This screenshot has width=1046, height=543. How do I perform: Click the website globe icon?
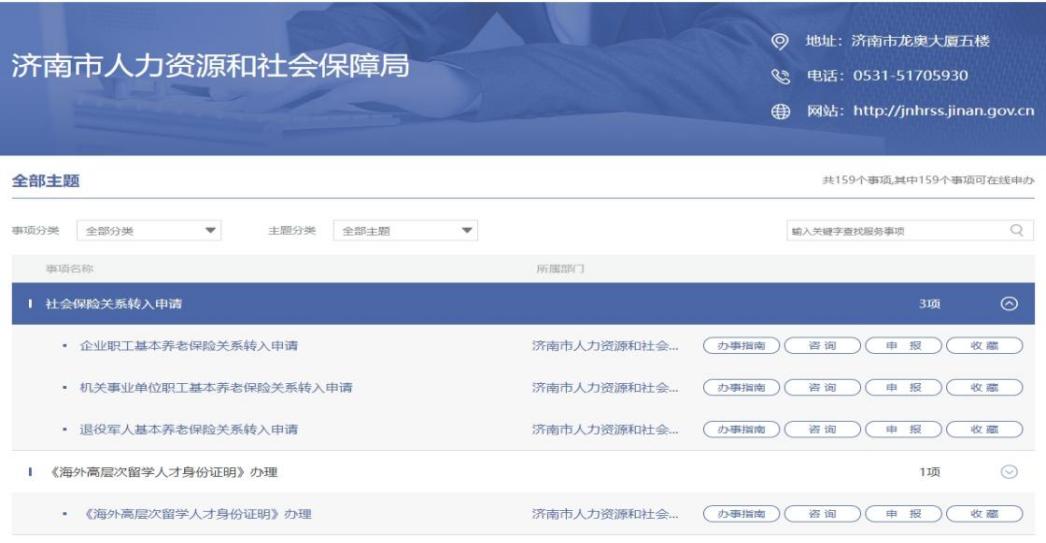click(x=783, y=111)
